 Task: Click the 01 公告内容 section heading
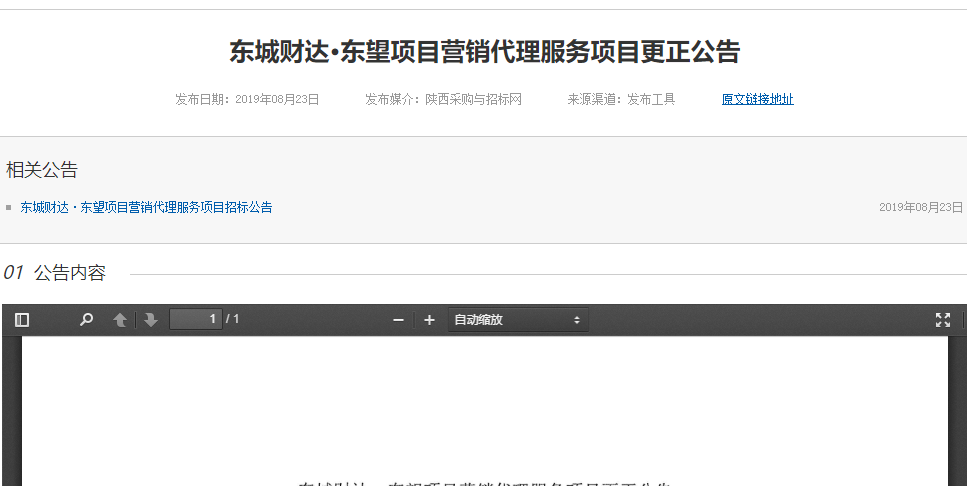pyautogui.click(x=55, y=273)
